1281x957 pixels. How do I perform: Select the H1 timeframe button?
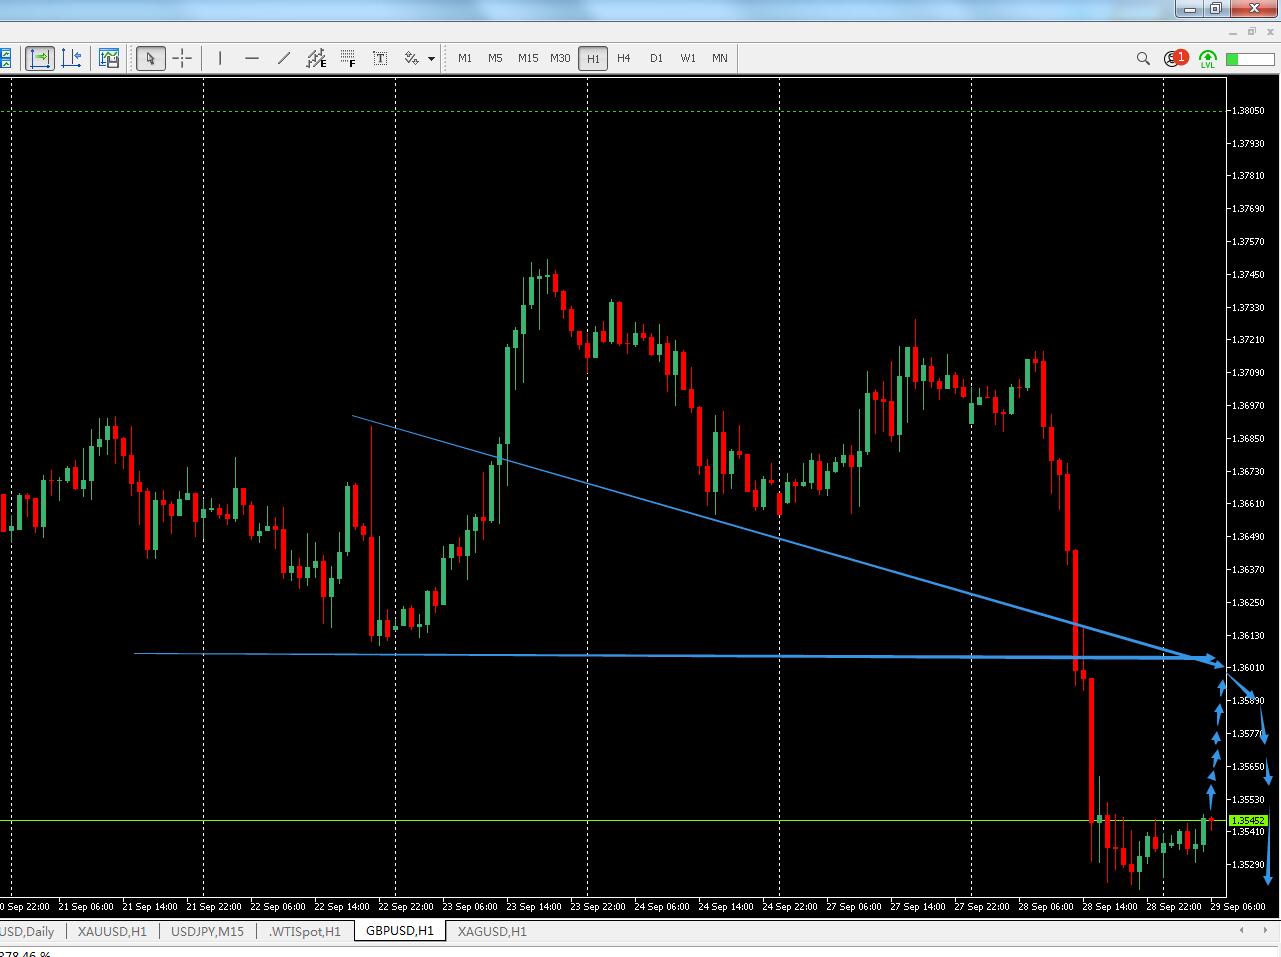tap(593, 58)
